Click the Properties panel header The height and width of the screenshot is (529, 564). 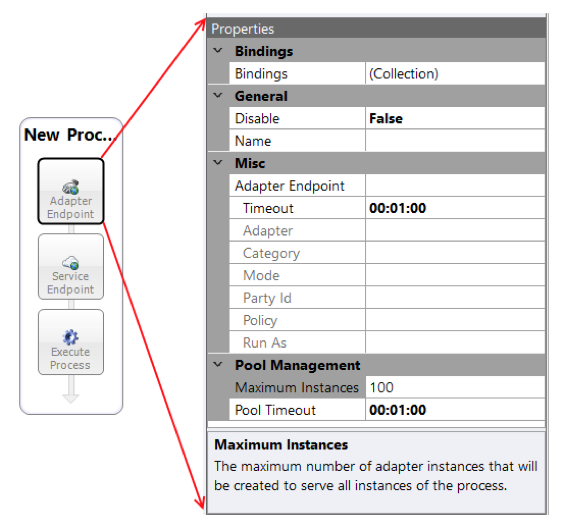[x=377, y=28]
